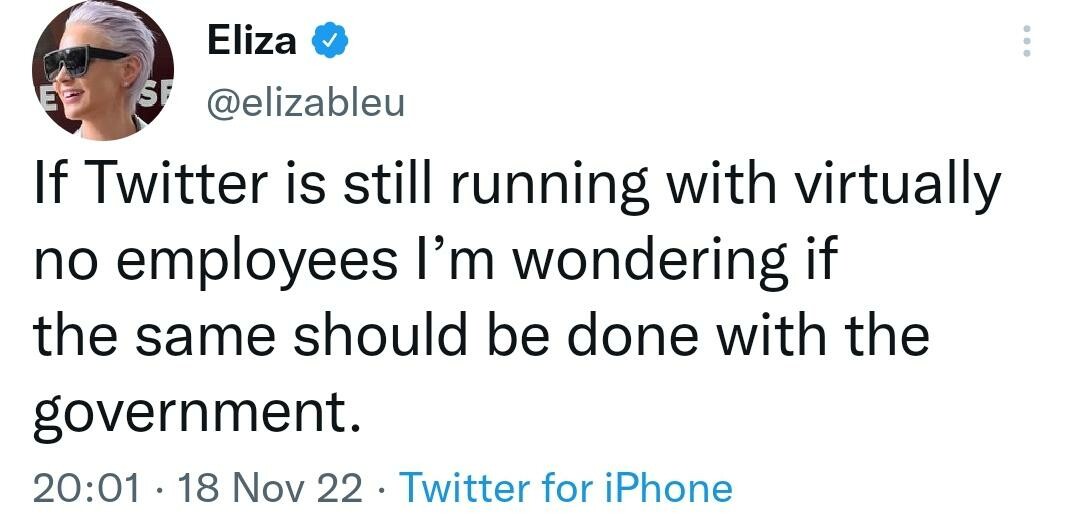Click the blue verified checkmark badge
The height and width of the screenshot is (525, 1080).
point(329,41)
